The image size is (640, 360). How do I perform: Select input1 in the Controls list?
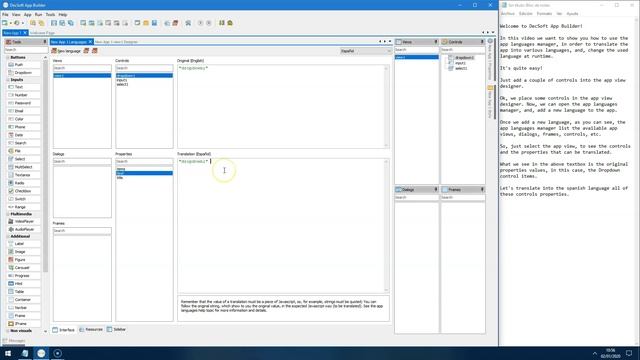[x=144, y=80]
